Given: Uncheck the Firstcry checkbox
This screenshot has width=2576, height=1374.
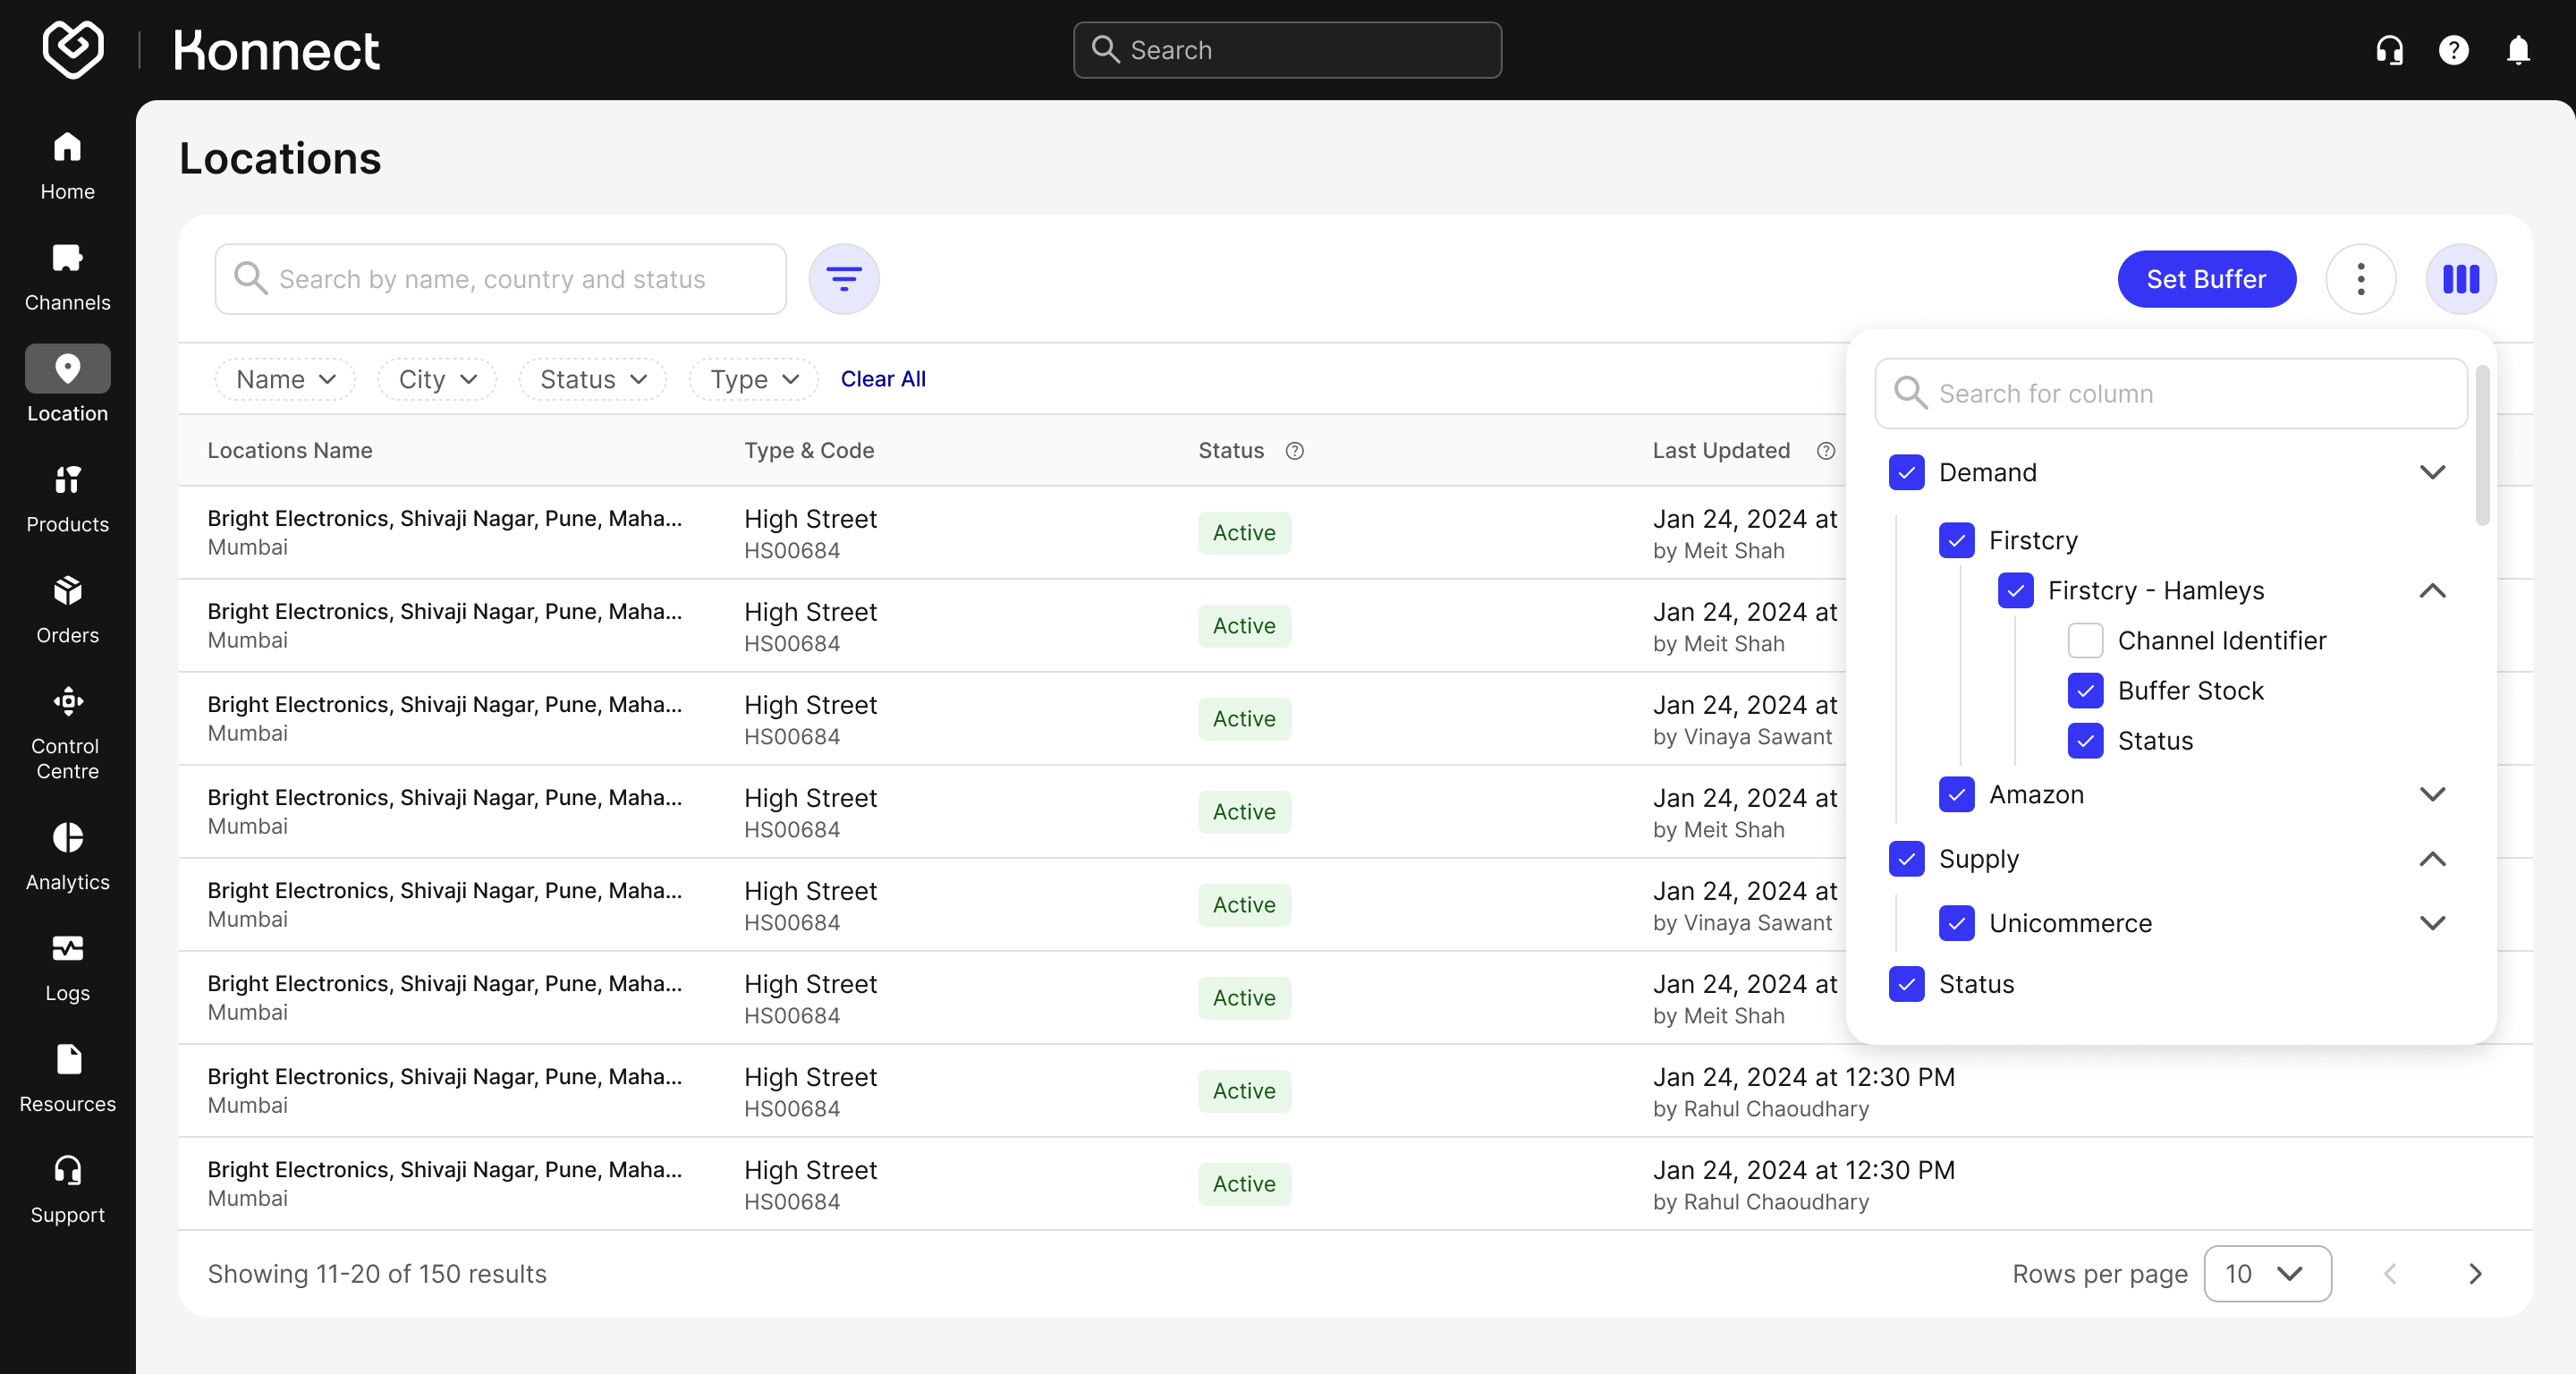Looking at the screenshot, I should [1957, 540].
